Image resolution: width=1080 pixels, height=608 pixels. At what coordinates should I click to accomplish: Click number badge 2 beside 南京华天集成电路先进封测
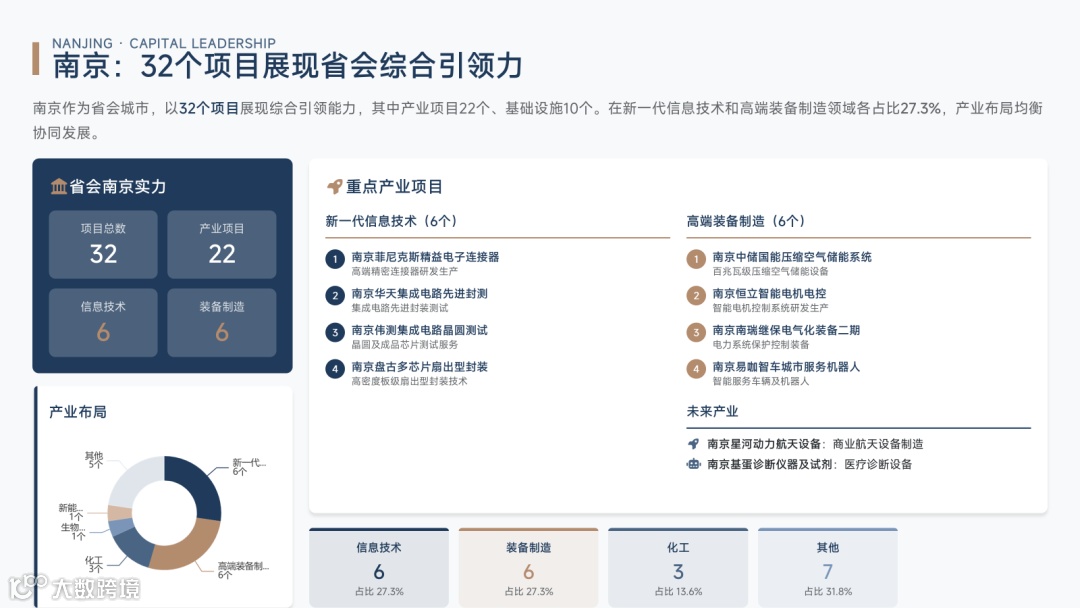click(x=335, y=295)
